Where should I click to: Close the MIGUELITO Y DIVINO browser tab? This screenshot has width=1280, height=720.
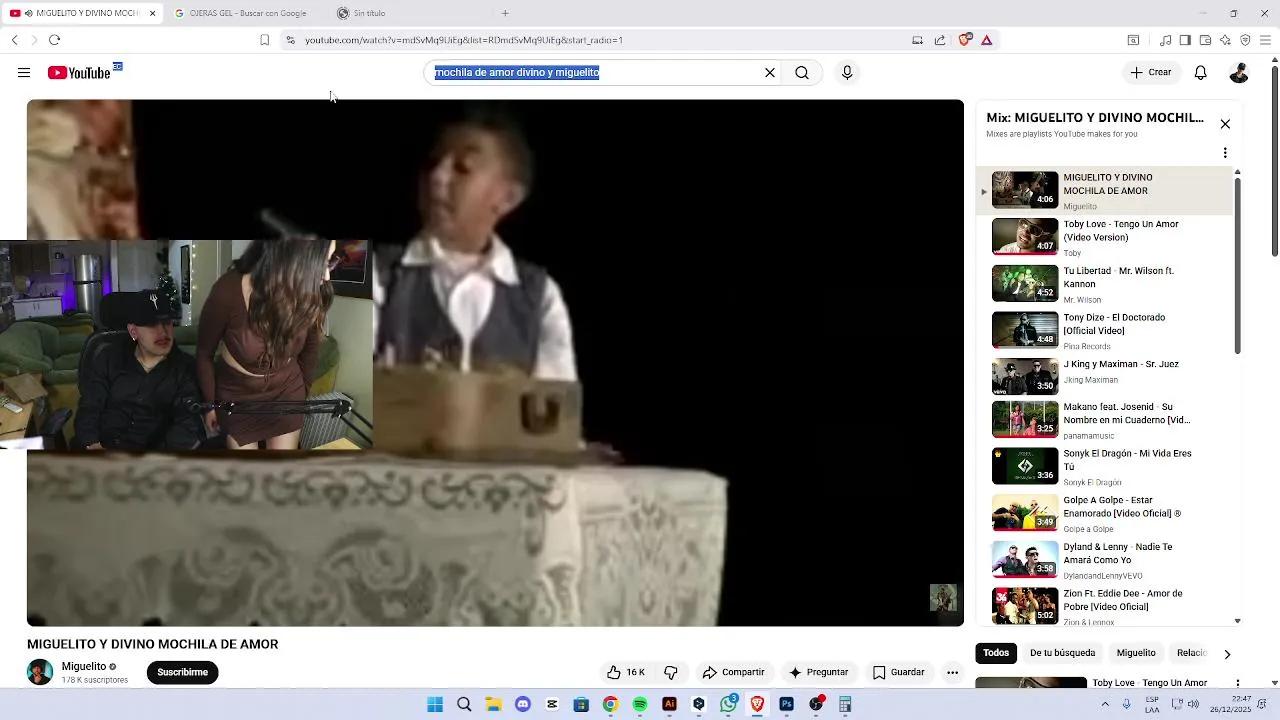point(152,13)
